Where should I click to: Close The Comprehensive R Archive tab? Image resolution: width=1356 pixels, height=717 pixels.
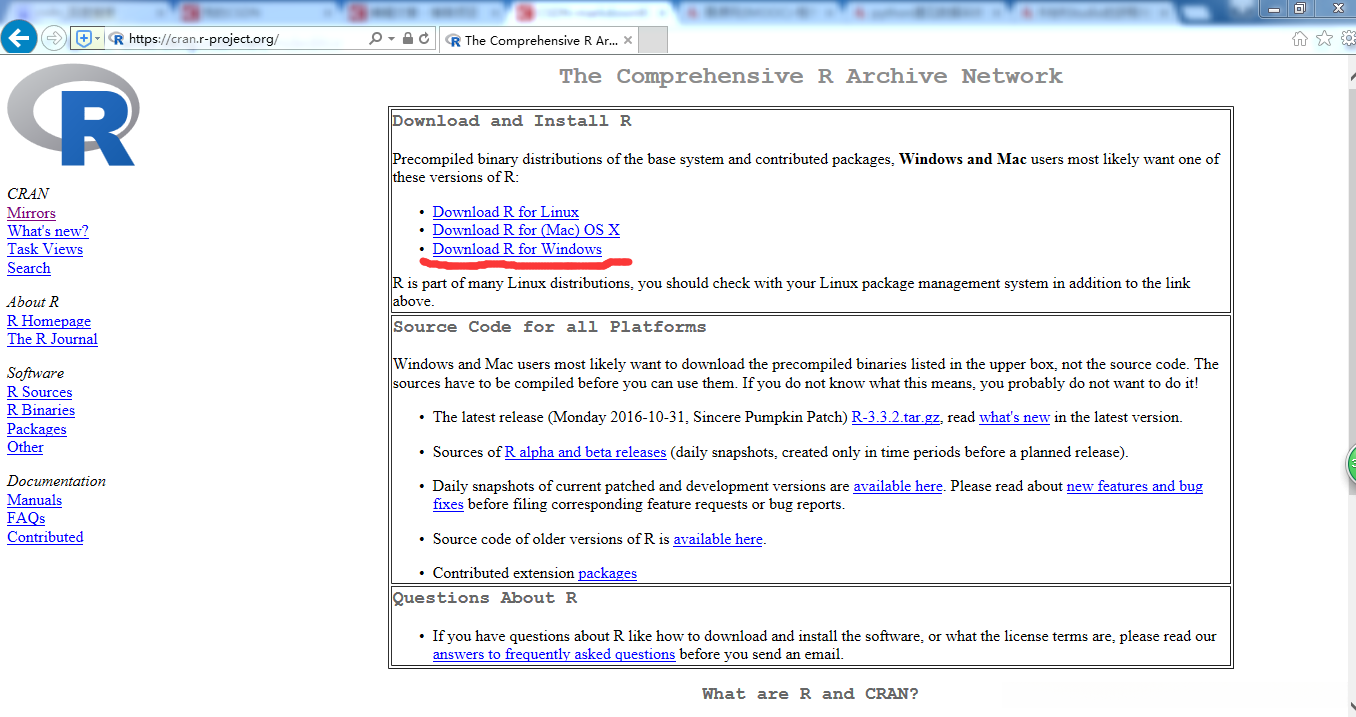628,40
